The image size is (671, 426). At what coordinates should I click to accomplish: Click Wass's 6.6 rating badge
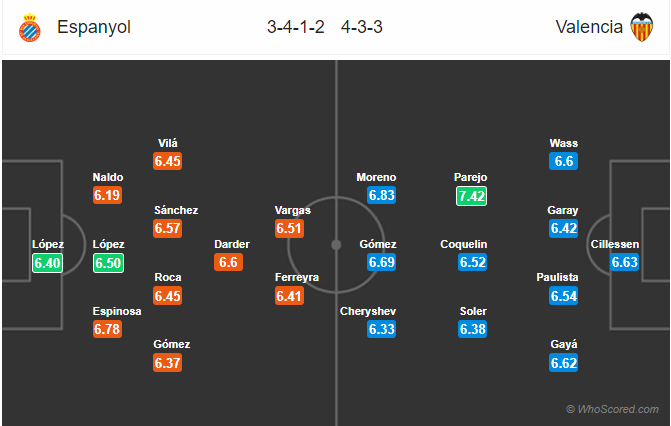[x=563, y=161]
